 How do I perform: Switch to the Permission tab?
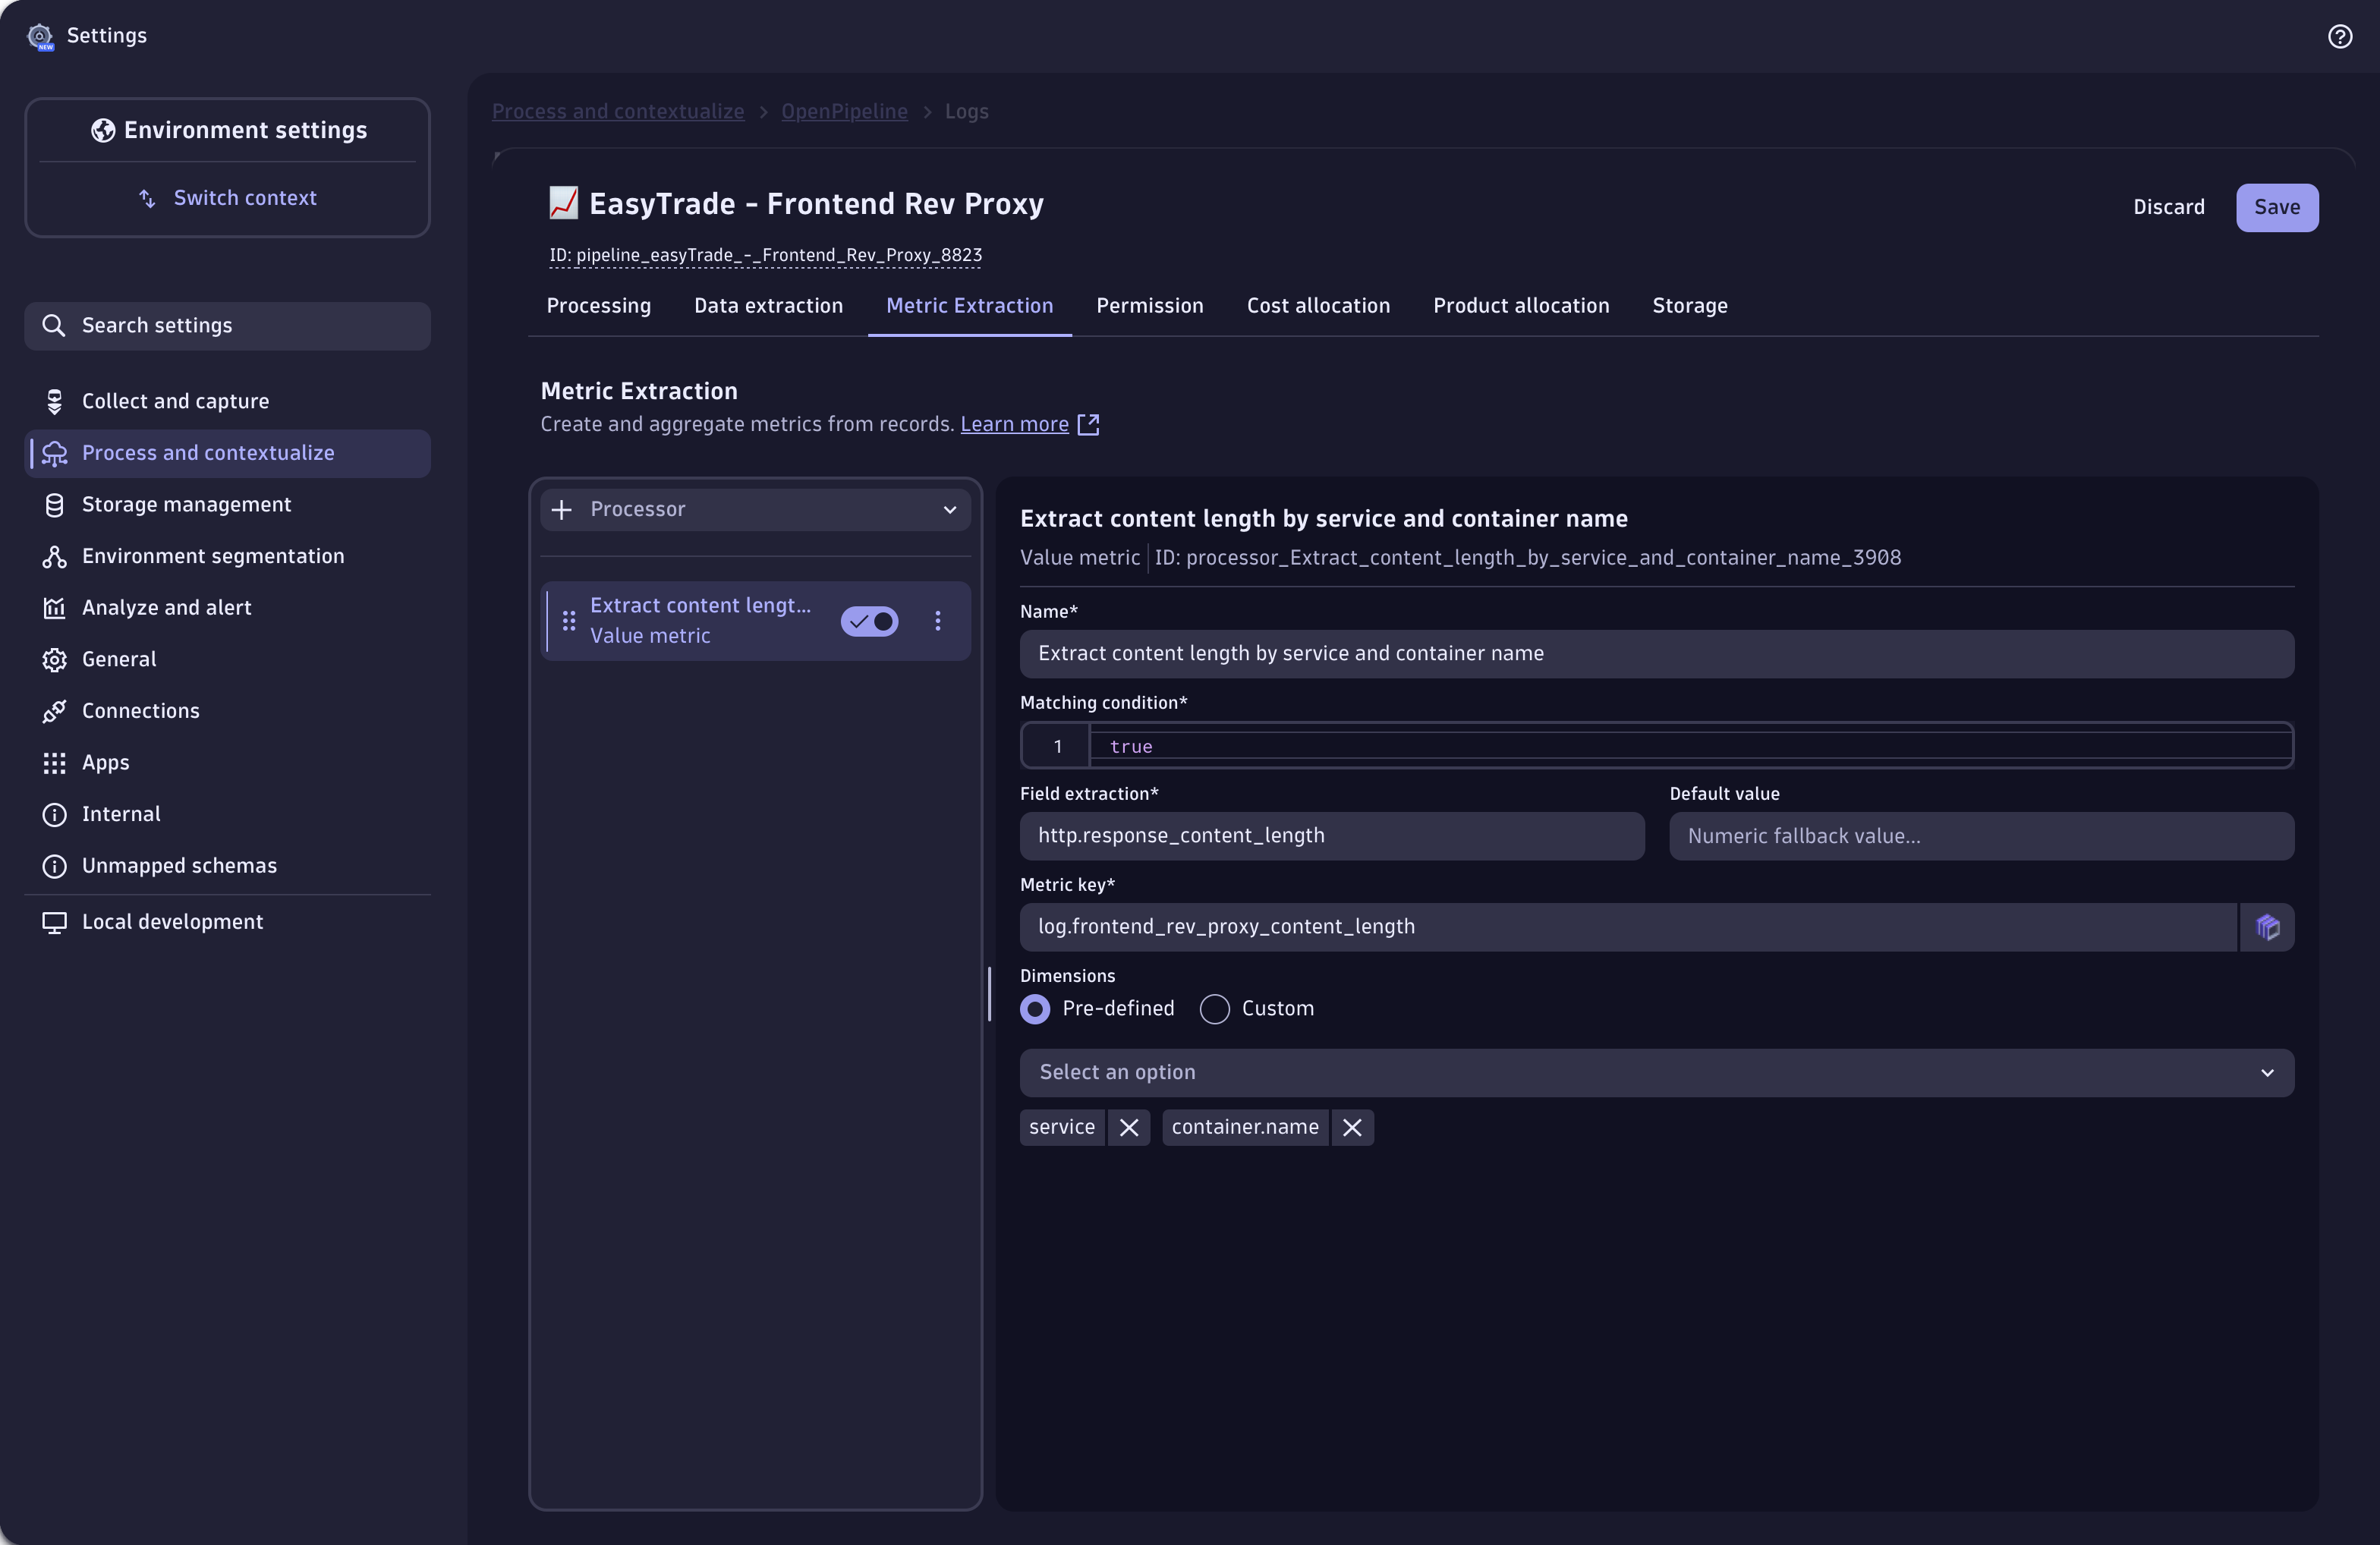[x=1150, y=305]
